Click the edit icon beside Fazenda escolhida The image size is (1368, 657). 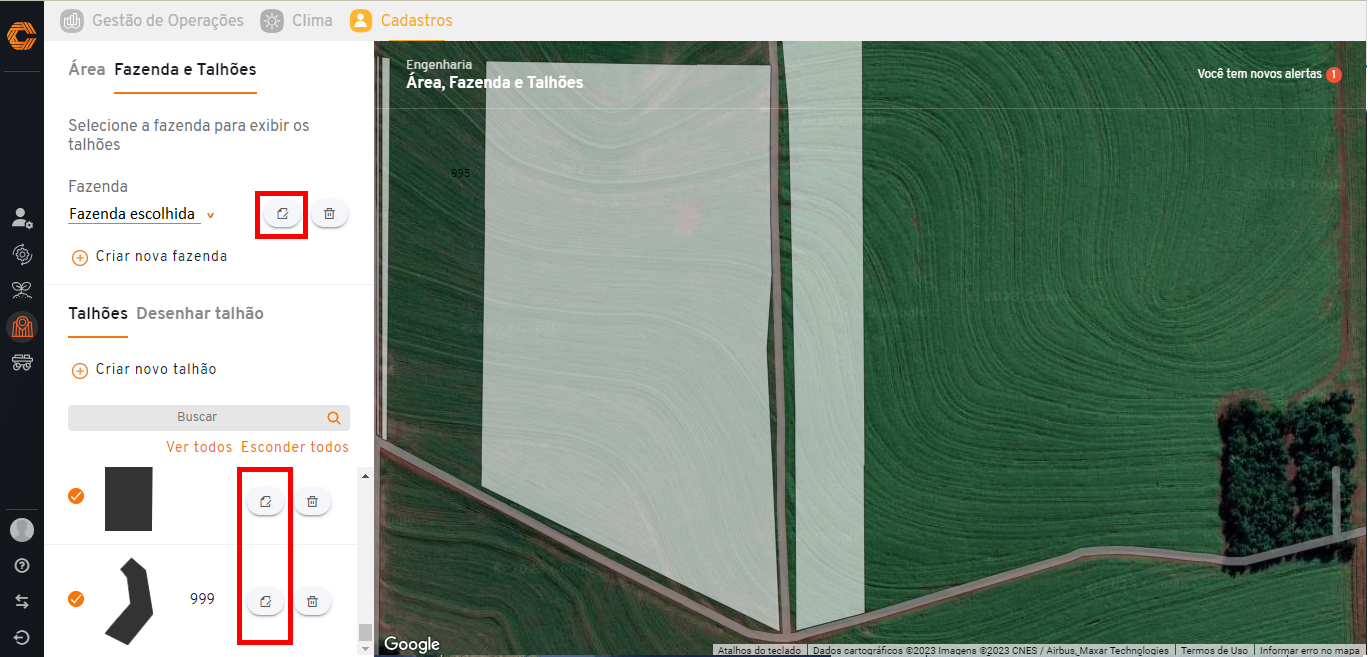[282, 214]
